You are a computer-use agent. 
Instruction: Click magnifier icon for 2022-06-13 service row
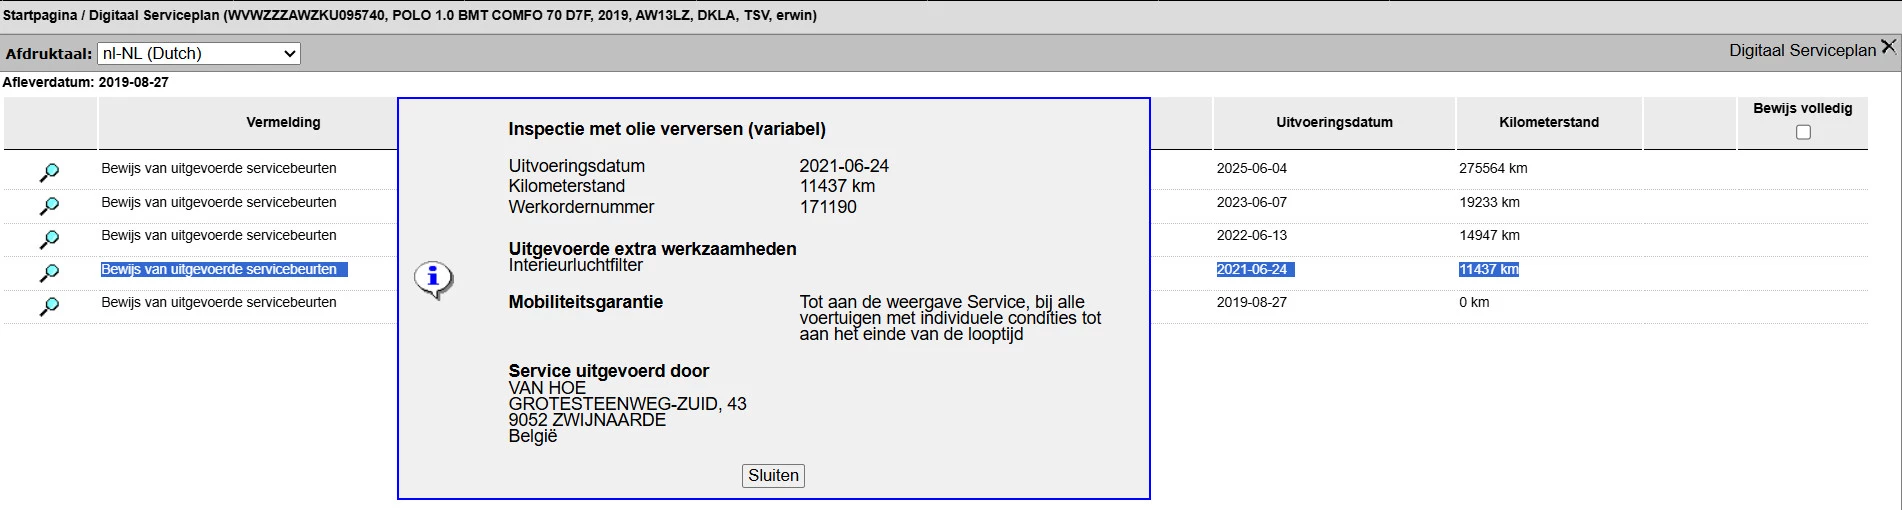49,239
